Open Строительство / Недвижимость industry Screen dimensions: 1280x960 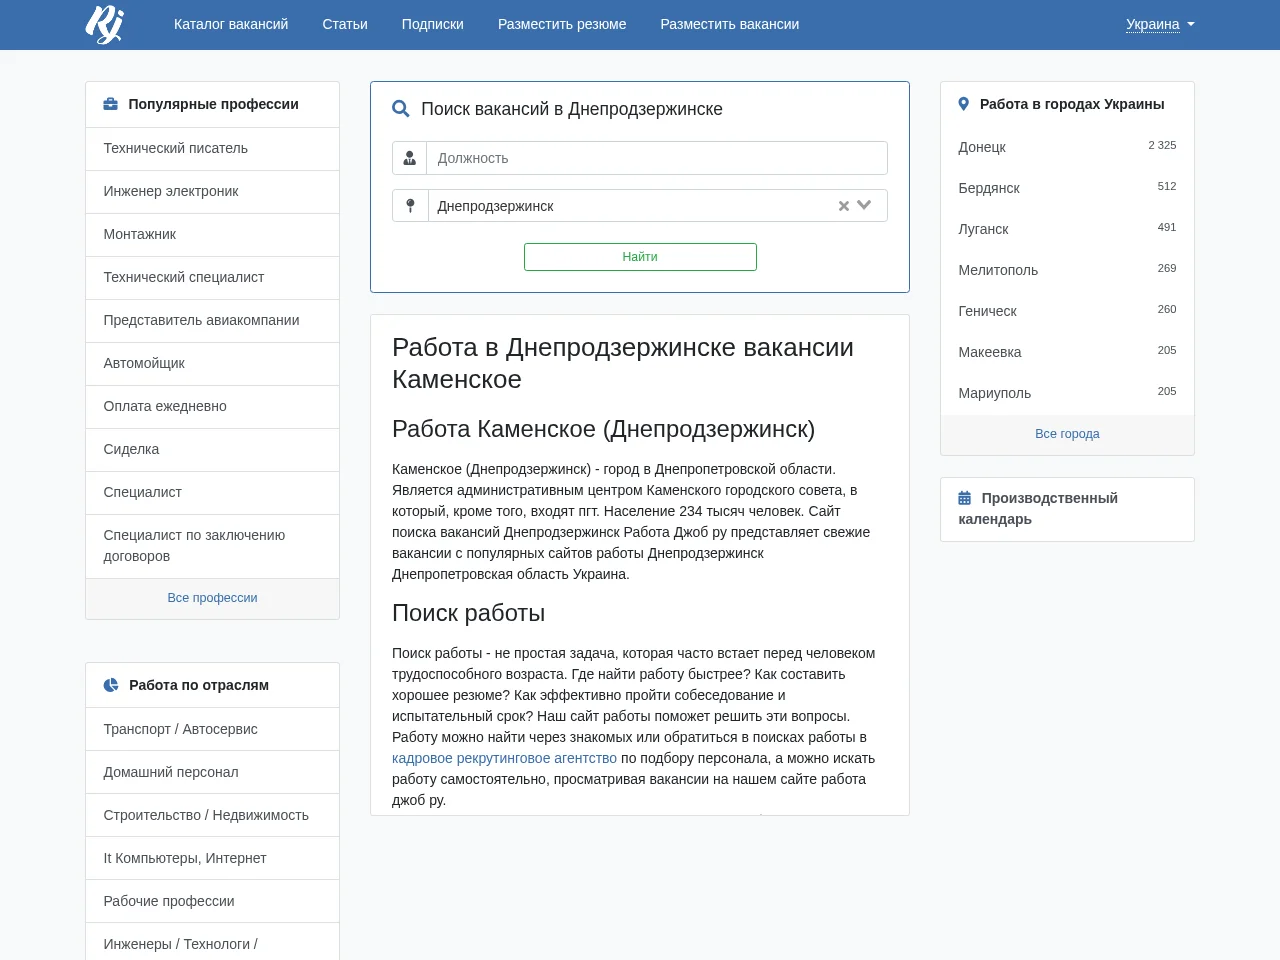(212, 815)
